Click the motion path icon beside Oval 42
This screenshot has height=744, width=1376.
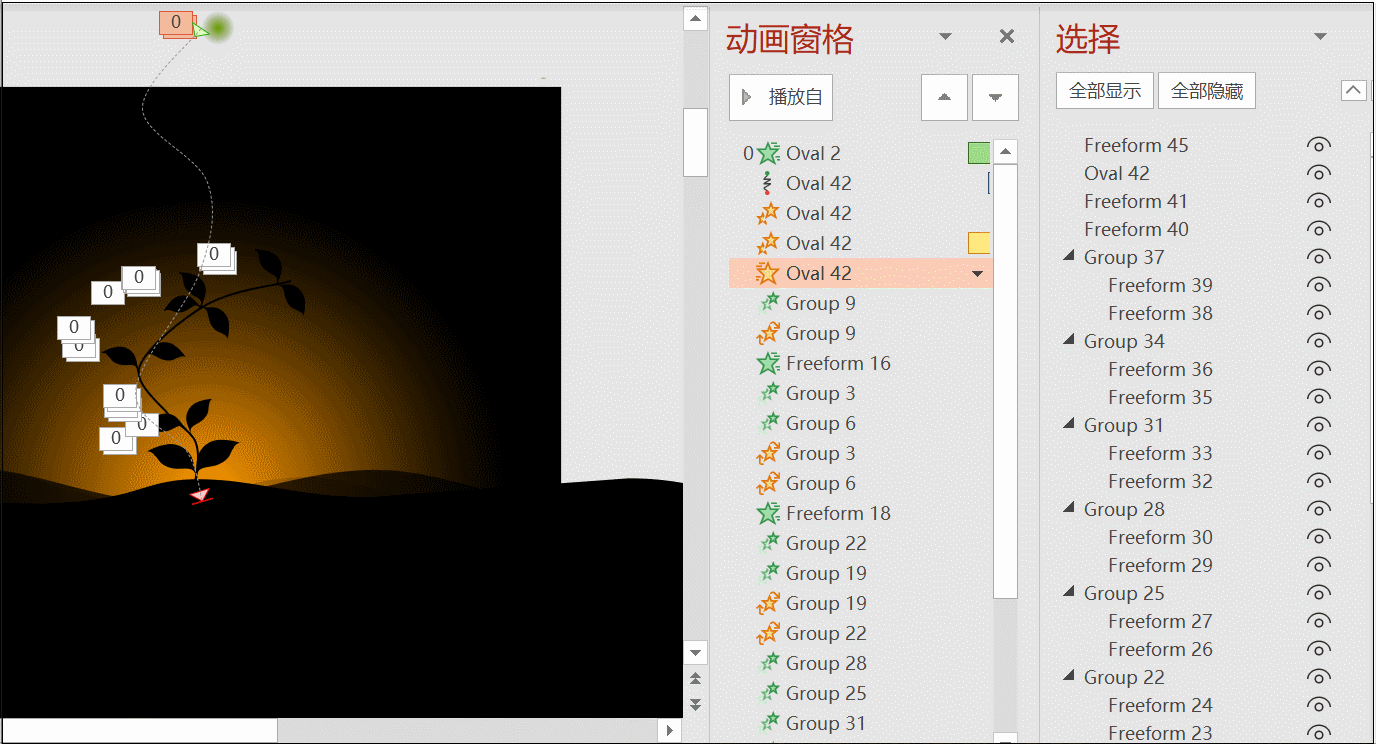(767, 183)
